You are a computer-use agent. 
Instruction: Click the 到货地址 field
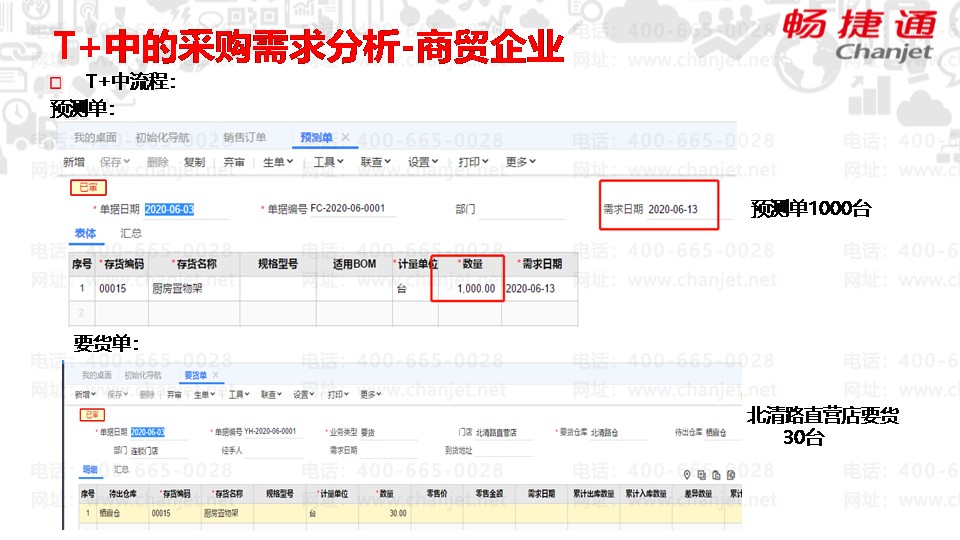tap(504, 451)
